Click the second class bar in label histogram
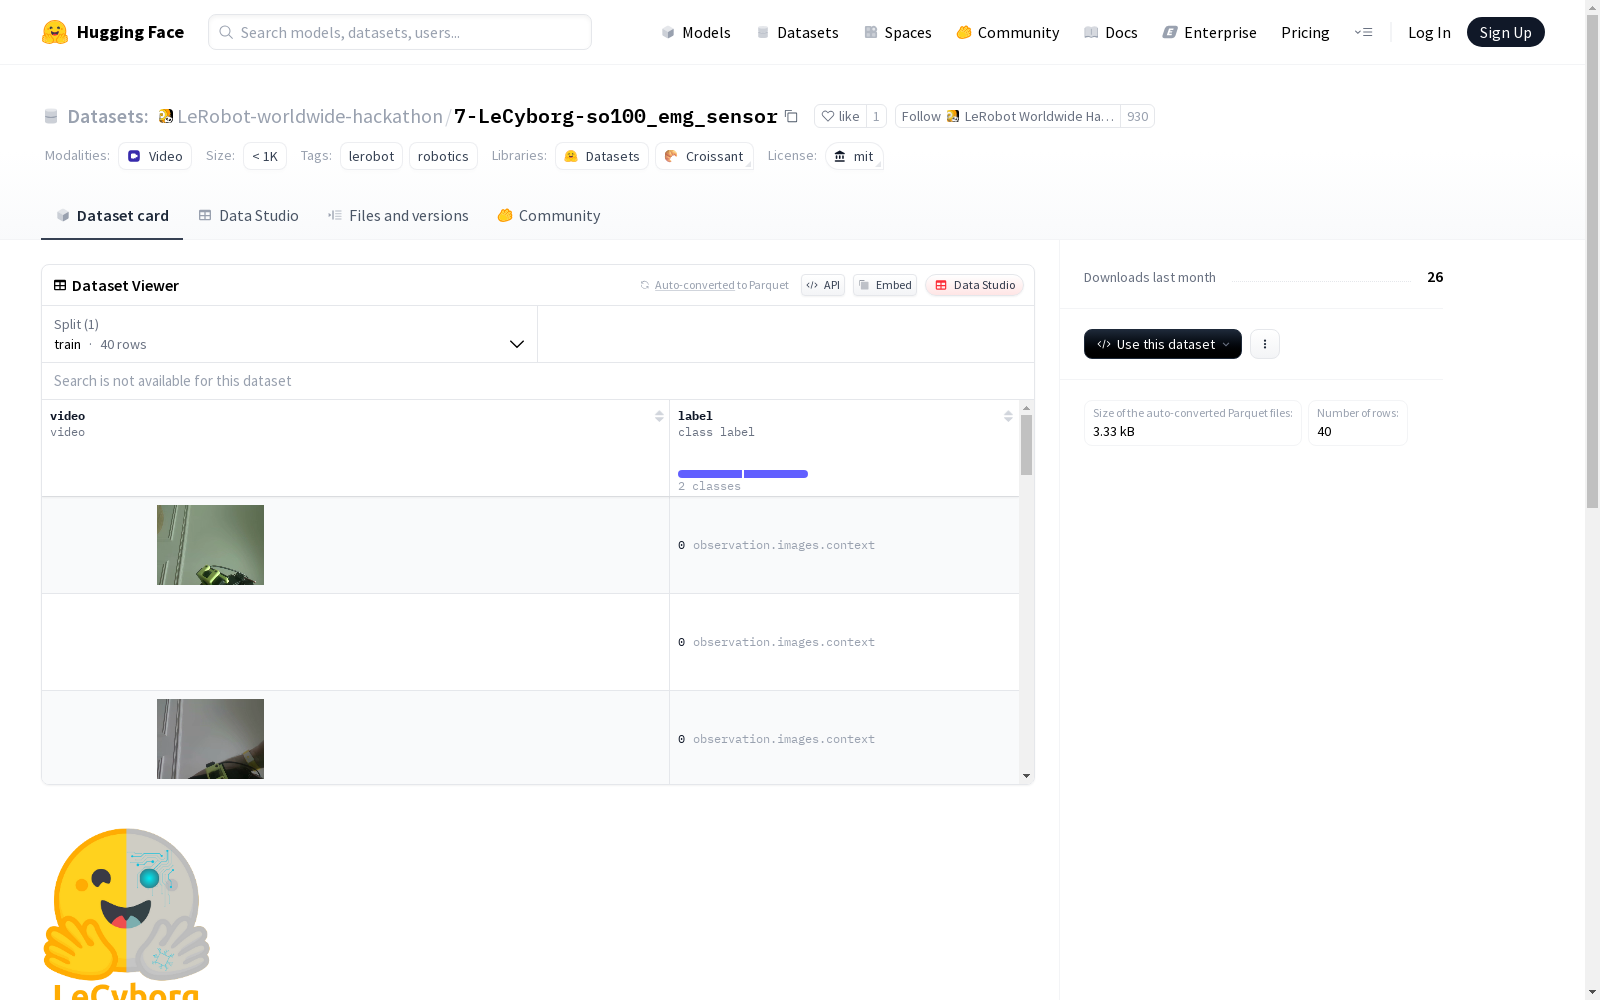Screen dimensions: 1600x1000 (x=776, y=474)
